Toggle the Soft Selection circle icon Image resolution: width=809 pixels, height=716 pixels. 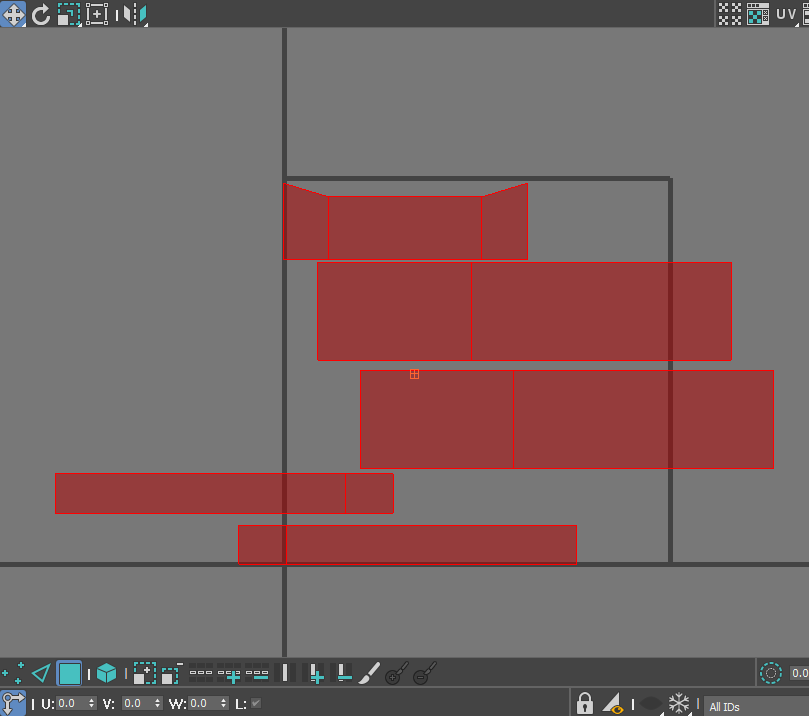click(771, 673)
